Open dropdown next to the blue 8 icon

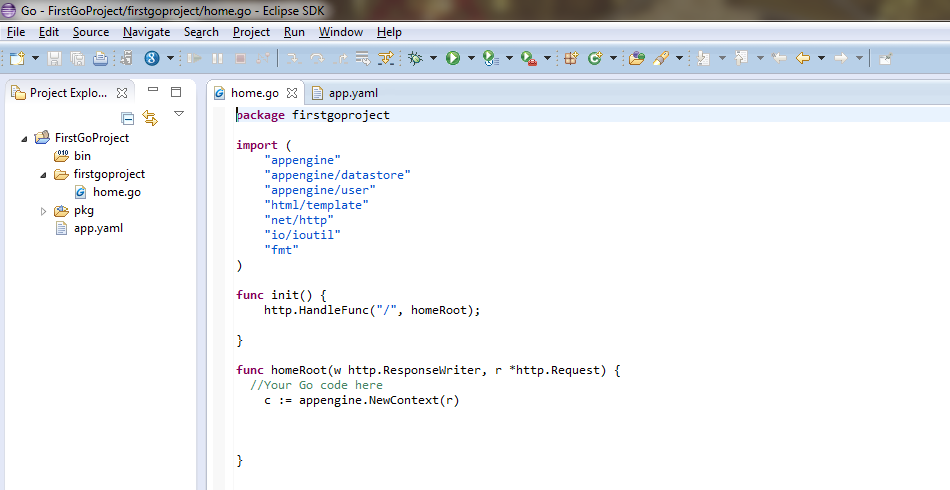pyautogui.click(x=170, y=58)
